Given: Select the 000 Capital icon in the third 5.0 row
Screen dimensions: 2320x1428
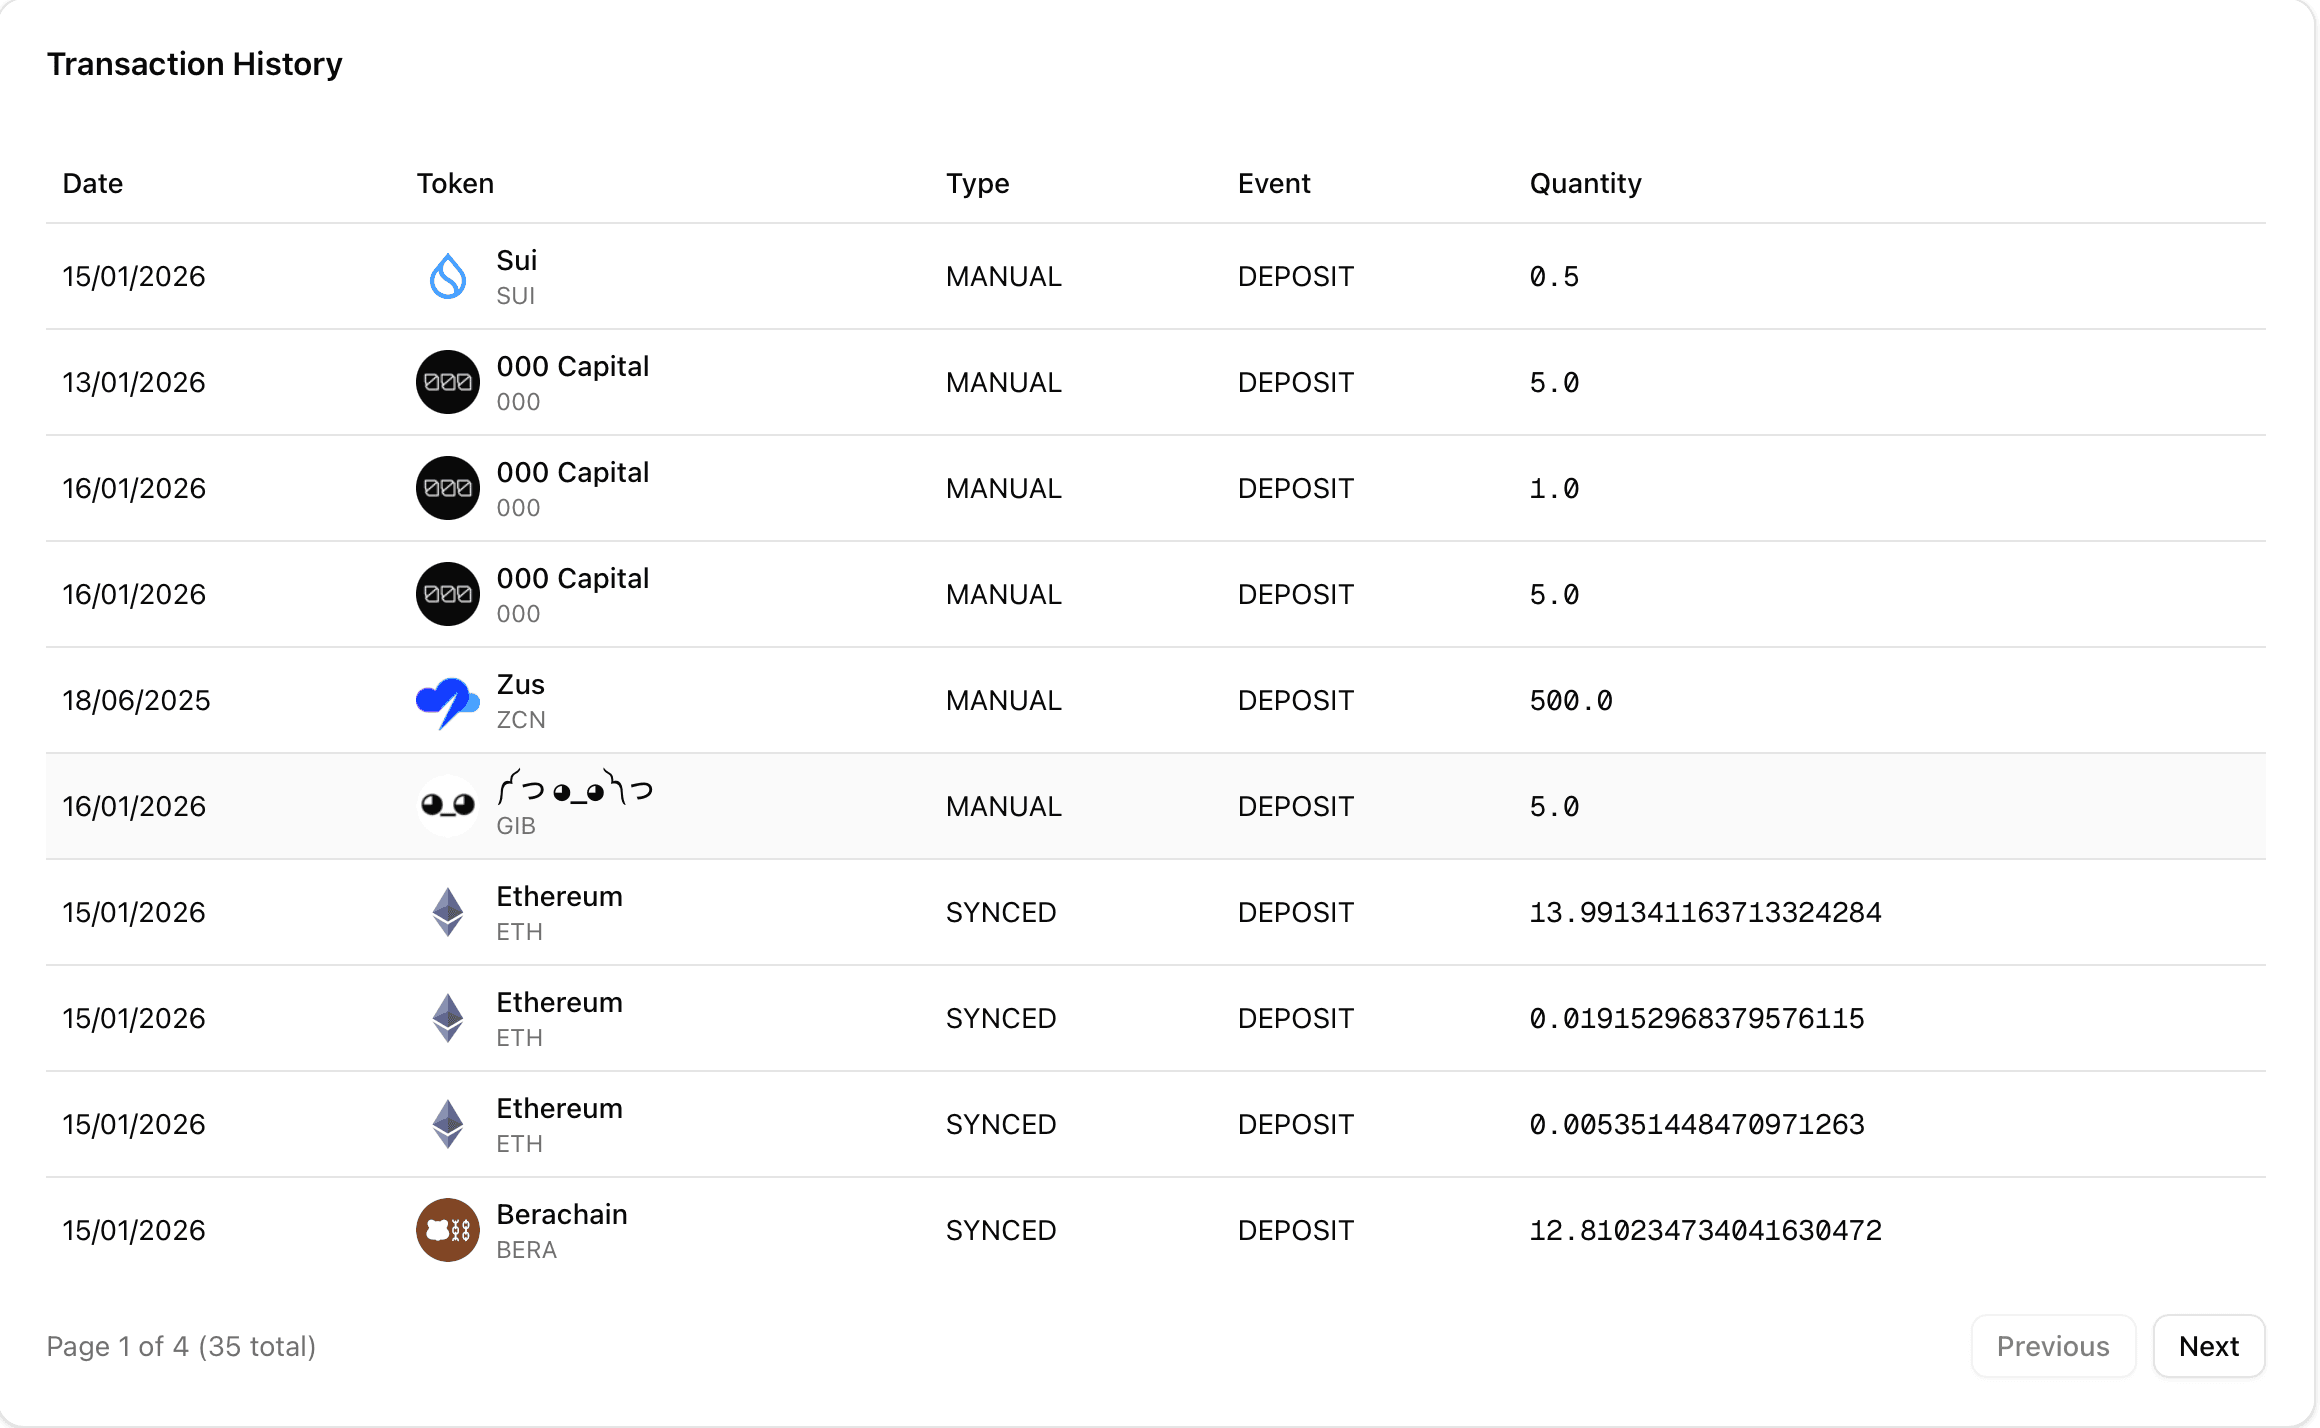Looking at the screenshot, I should pyautogui.click(x=447, y=594).
